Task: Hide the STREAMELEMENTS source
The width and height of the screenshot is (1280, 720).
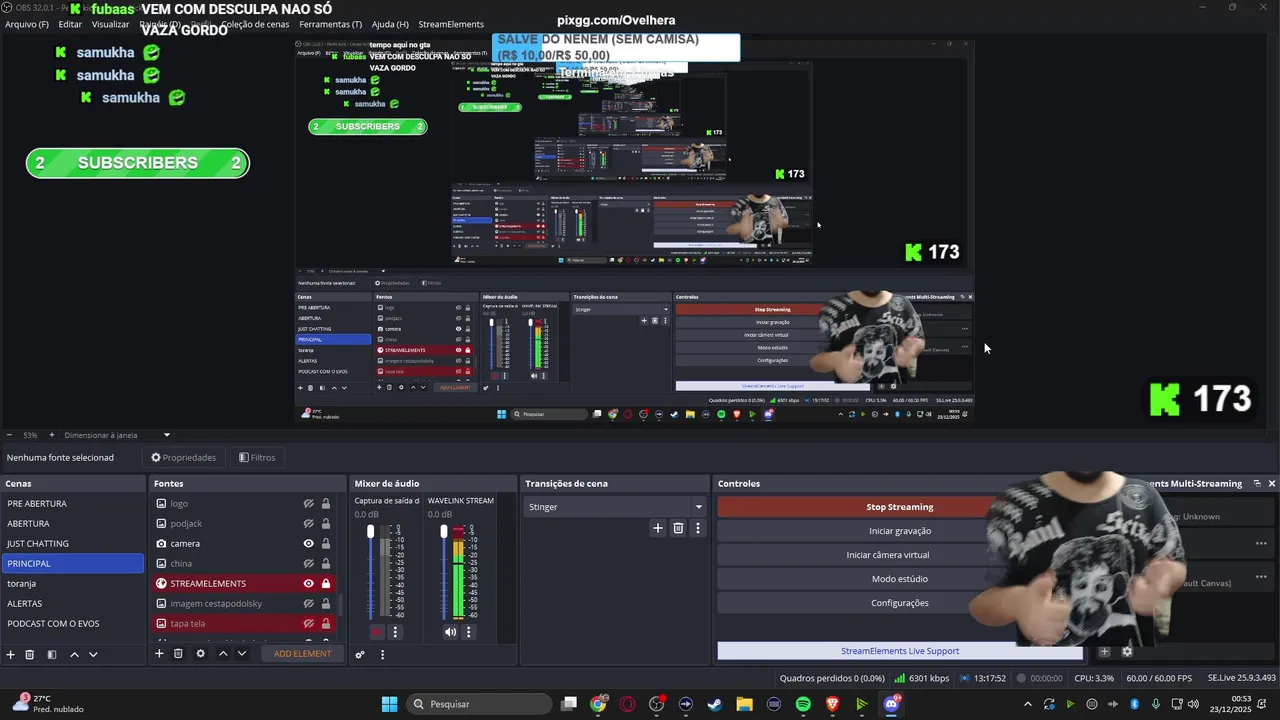Action: pos(309,584)
